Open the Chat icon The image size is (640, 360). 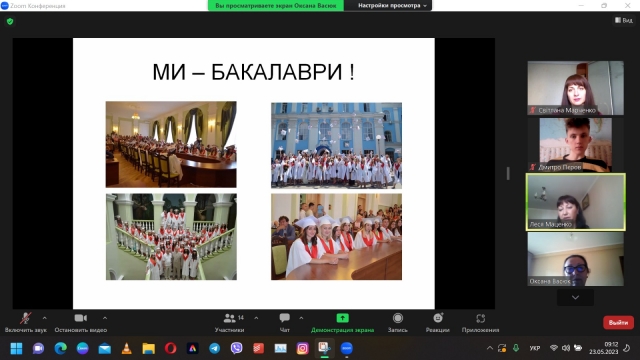pyautogui.click(x=284, y=318)
